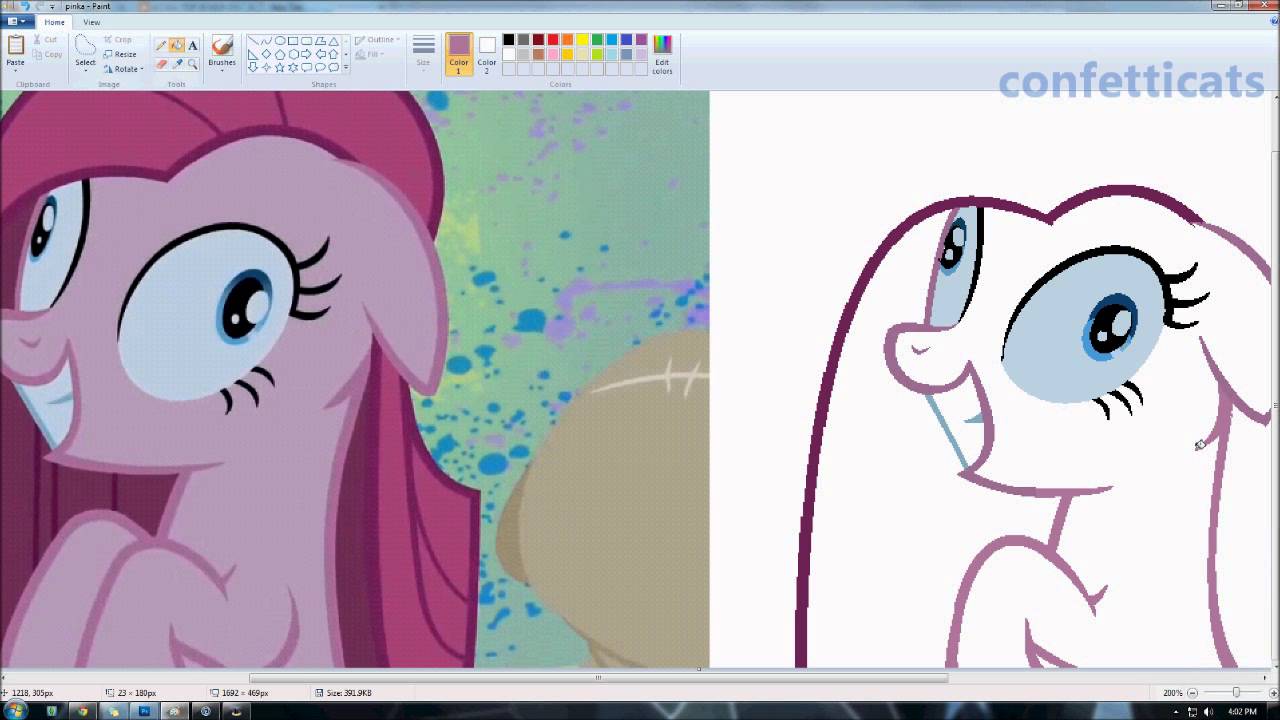Select the Eraser tool
The image size is (1280, 720).
click(x=161, y=64)
